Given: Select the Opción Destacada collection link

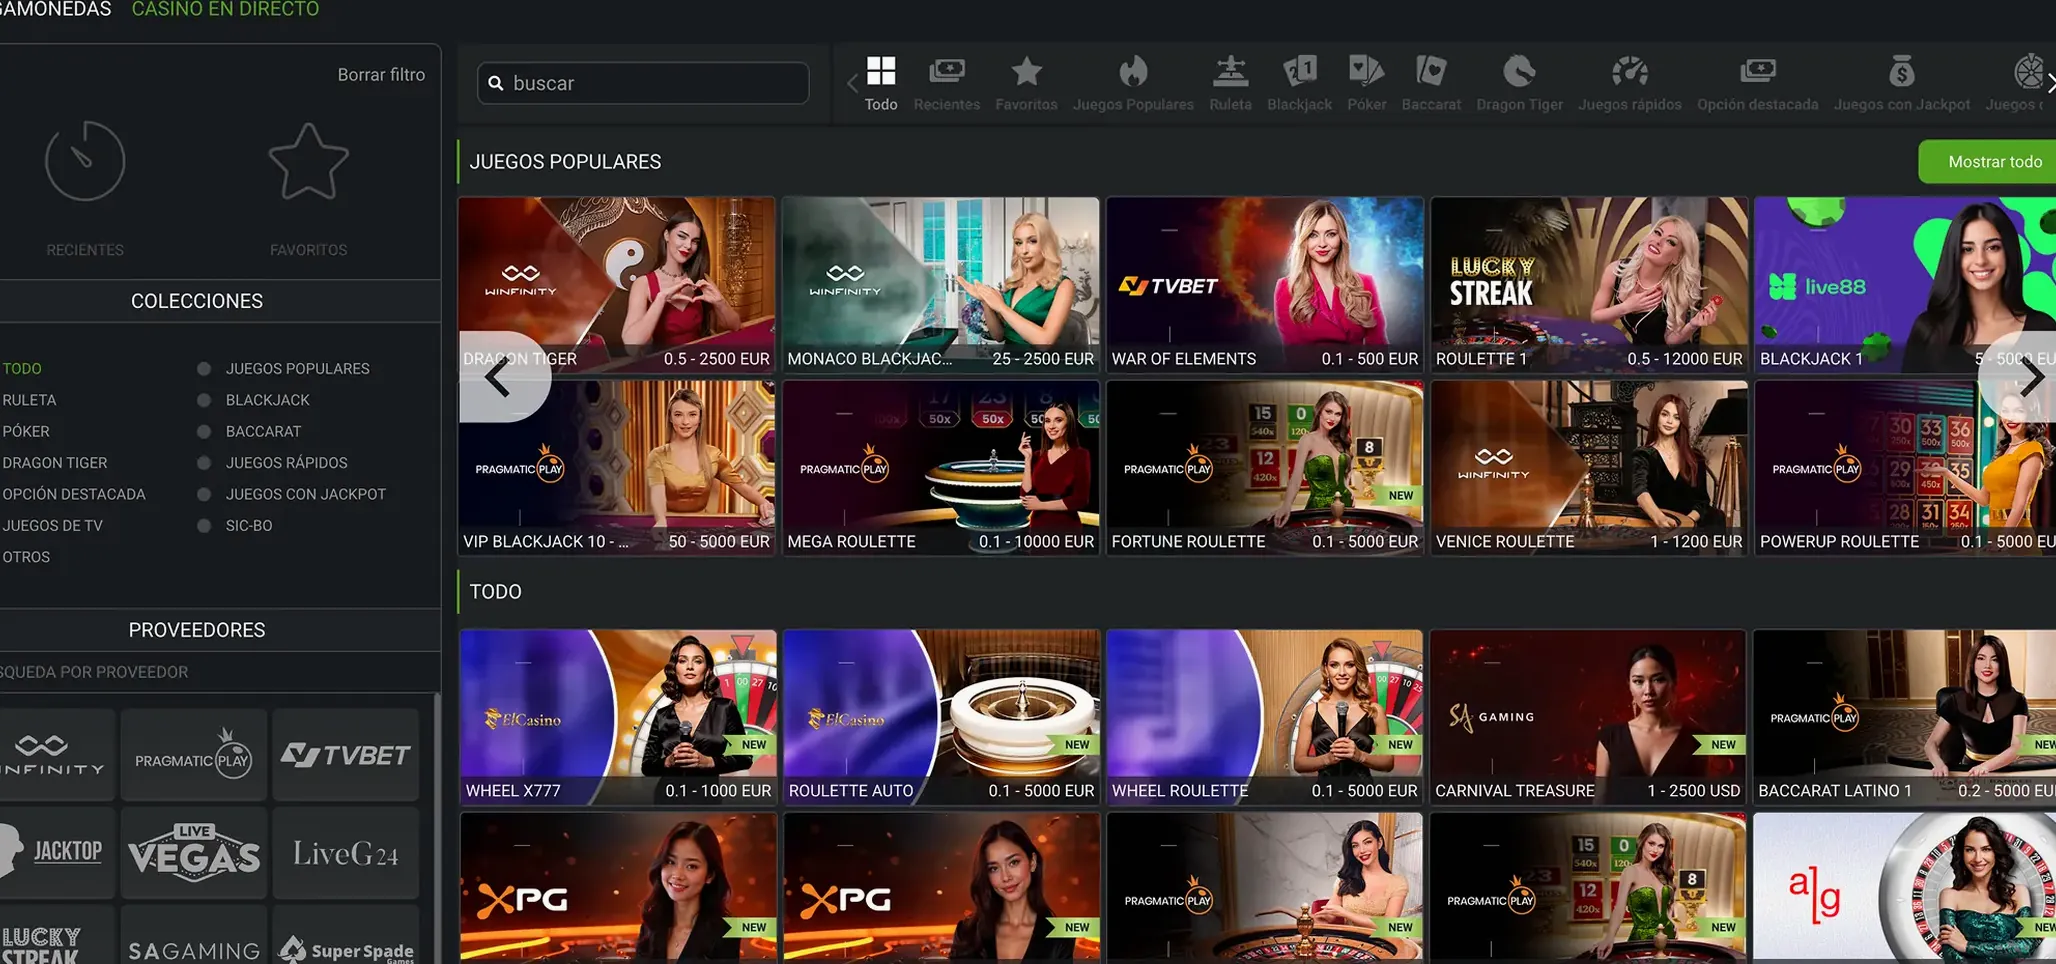Looking at the screenshot, I should click(74, 494).
